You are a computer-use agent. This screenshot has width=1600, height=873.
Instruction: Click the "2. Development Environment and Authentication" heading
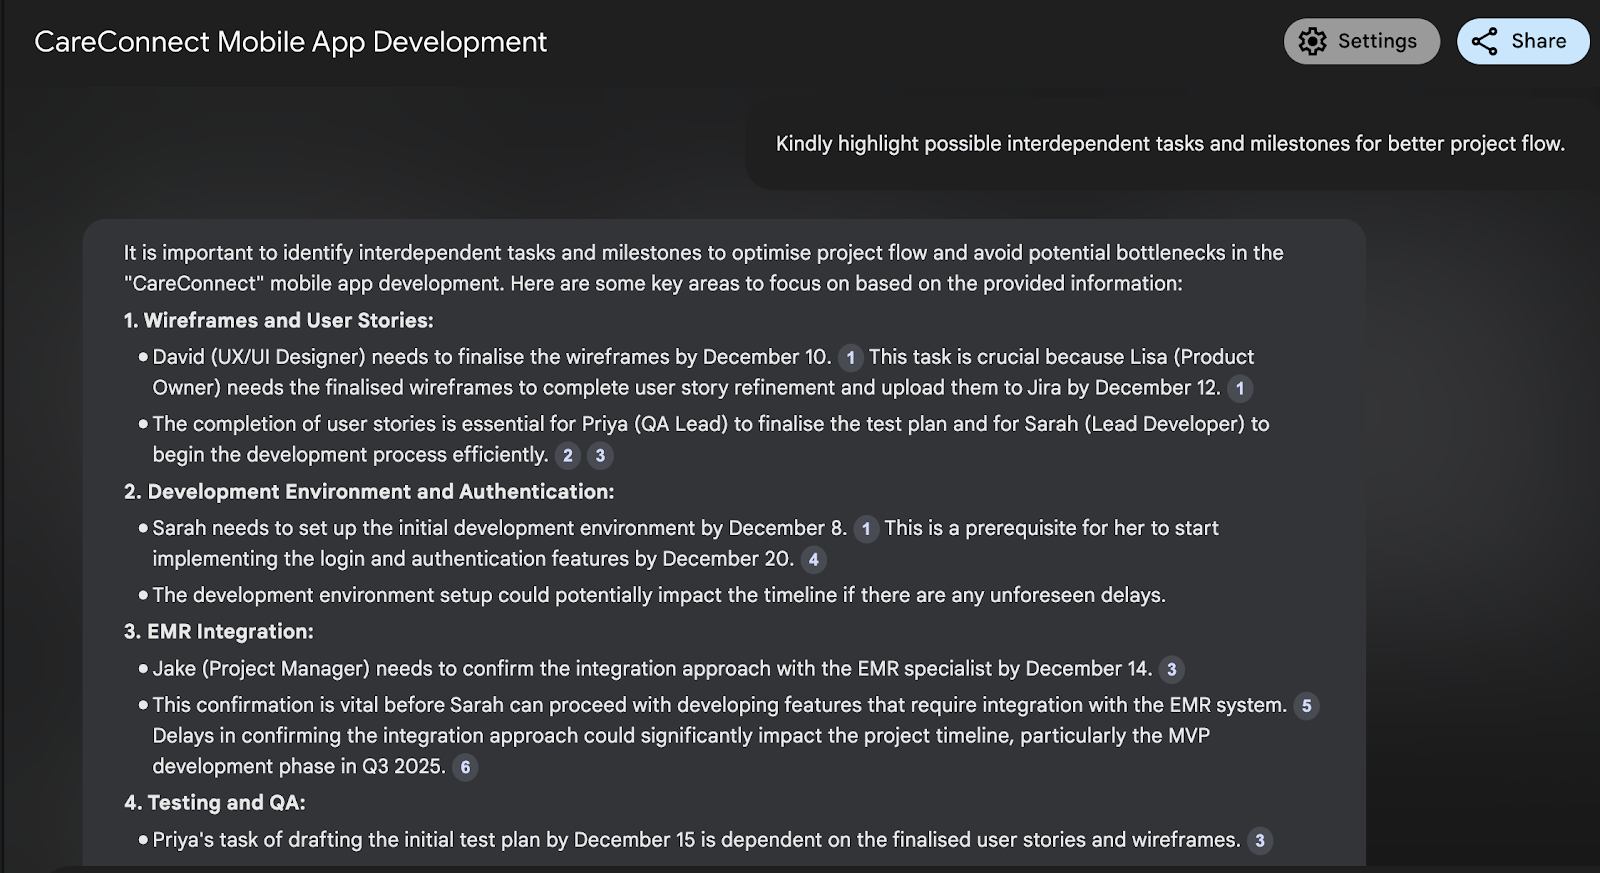coord(368,492)
